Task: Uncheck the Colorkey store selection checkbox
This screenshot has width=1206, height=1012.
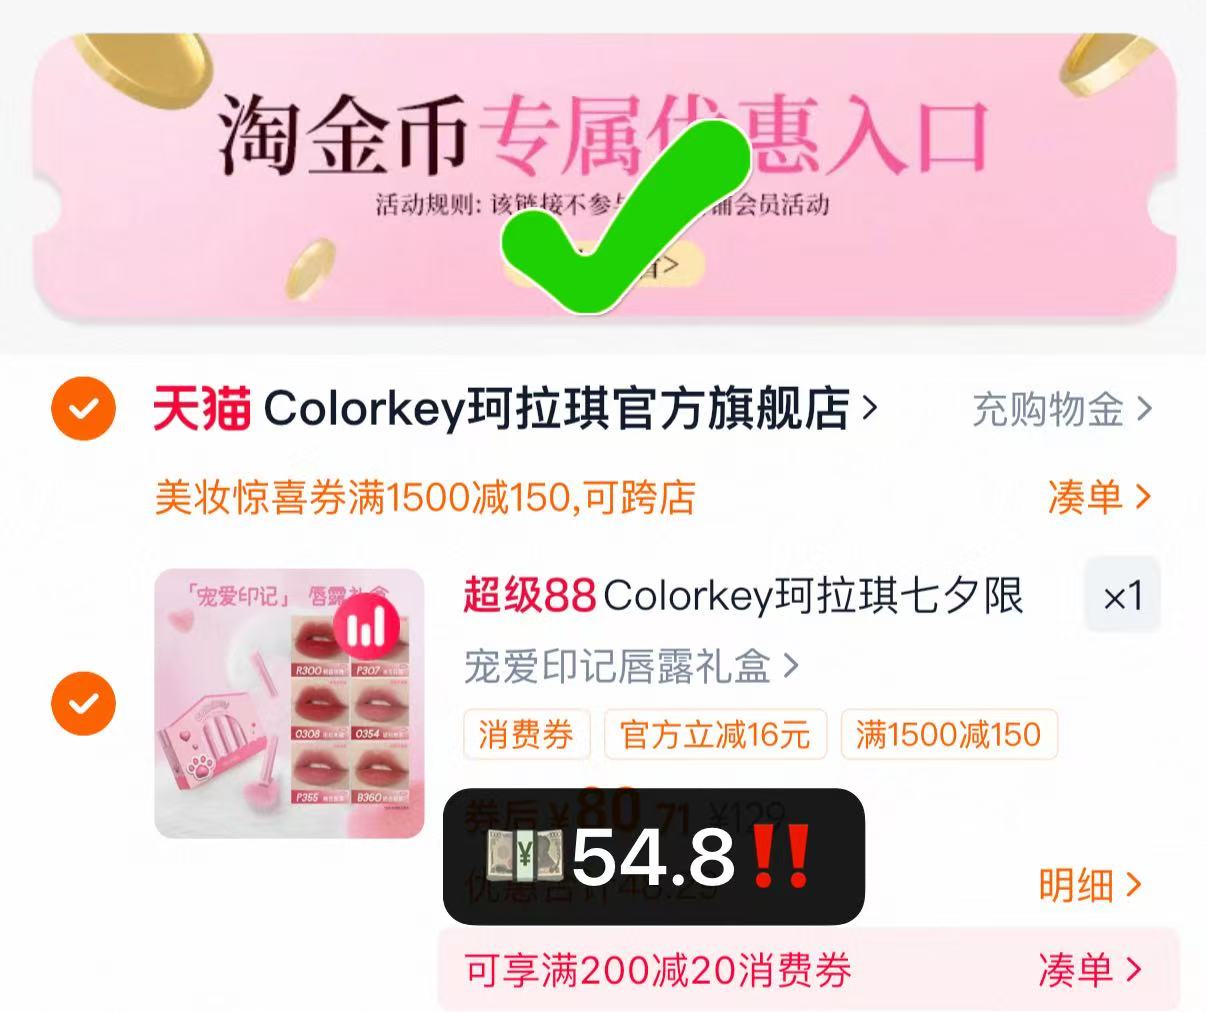Action: coord(83,409)
